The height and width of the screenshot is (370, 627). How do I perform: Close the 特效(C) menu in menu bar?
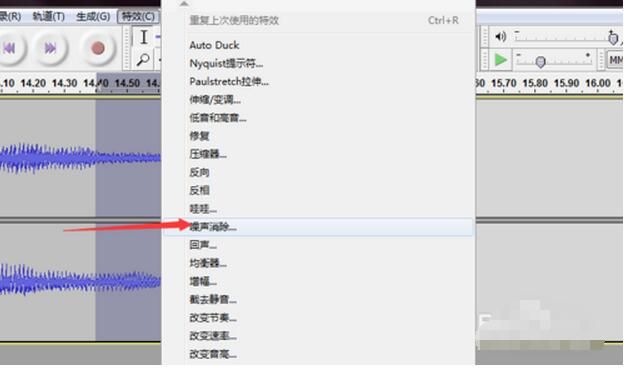pyautogui.click(x=138, y=16)
